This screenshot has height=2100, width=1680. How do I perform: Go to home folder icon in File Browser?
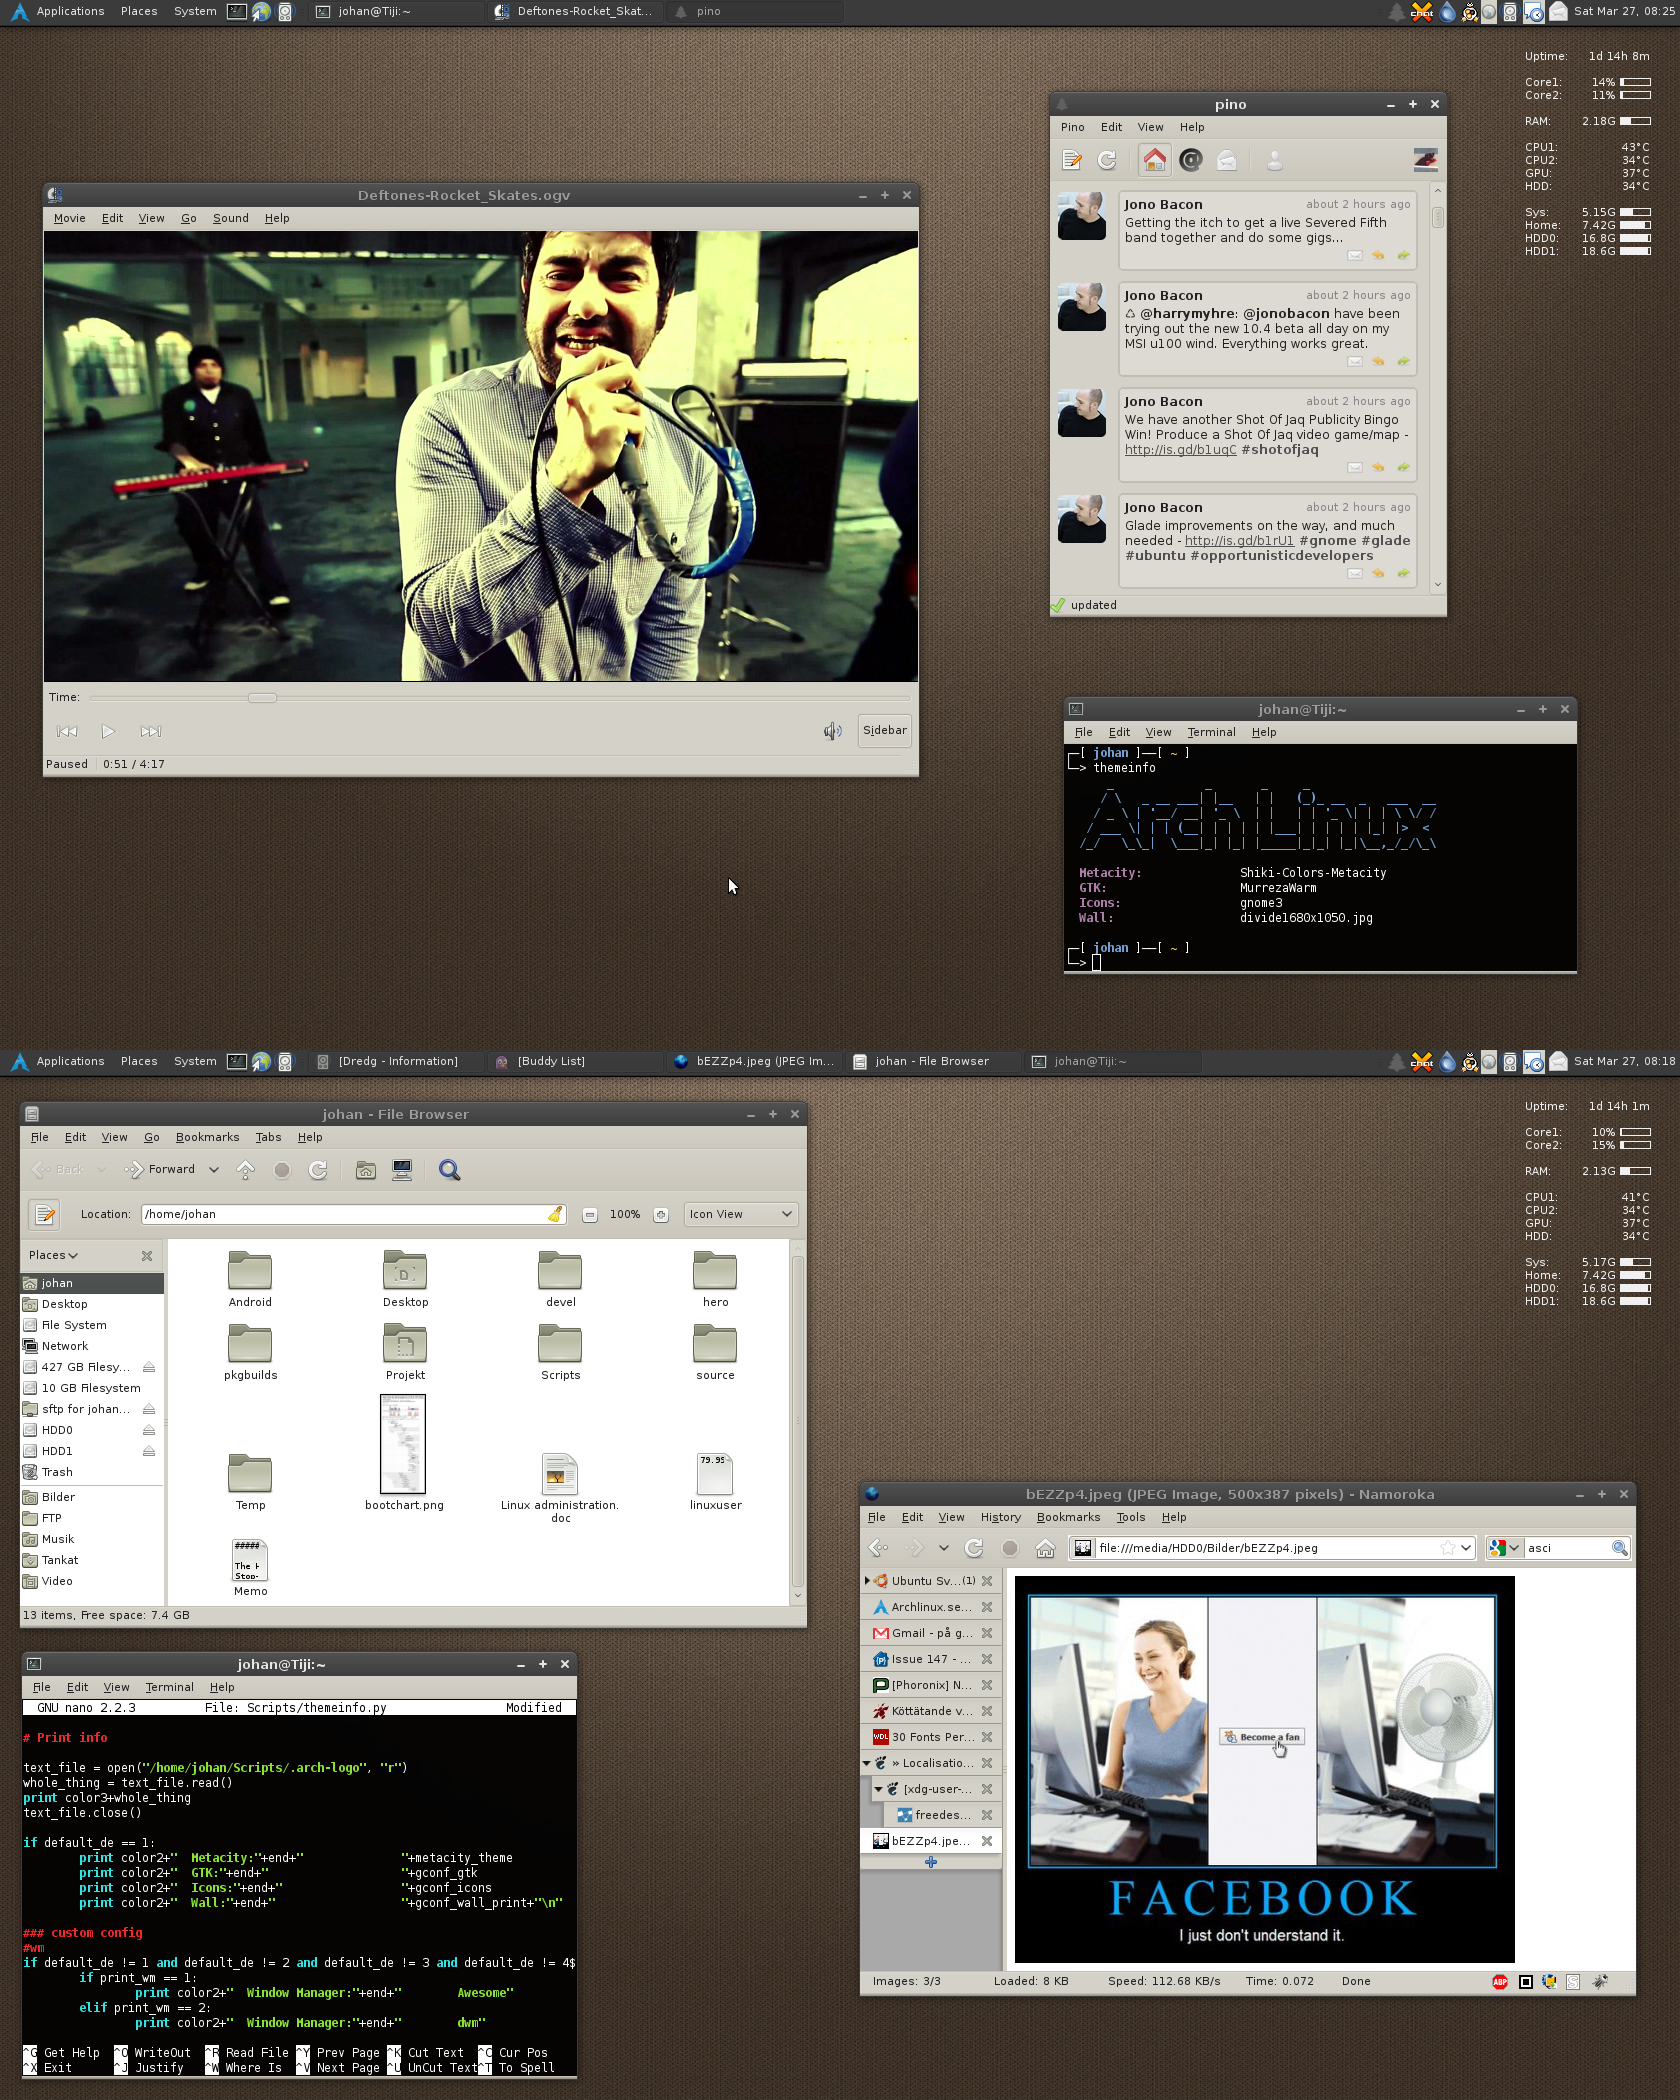[x=365, y=1170]
